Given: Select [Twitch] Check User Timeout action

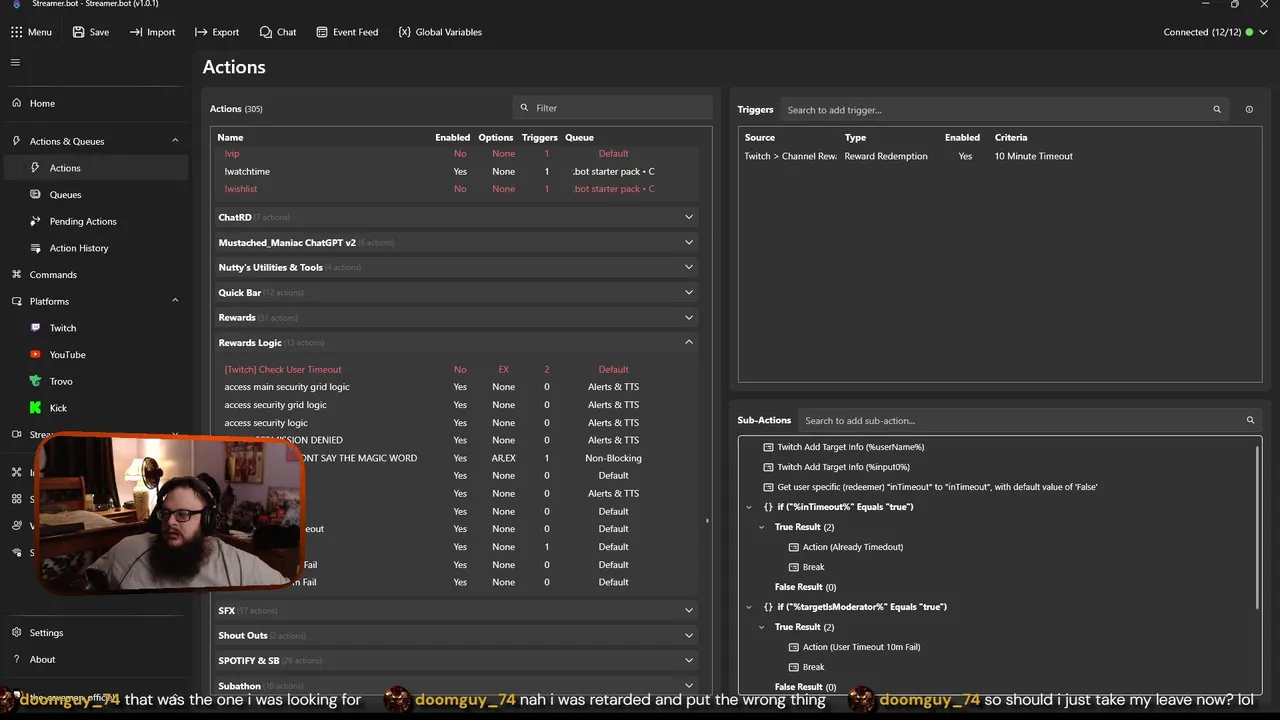Looking at the screenshot, I should click(x=457, y=370).
